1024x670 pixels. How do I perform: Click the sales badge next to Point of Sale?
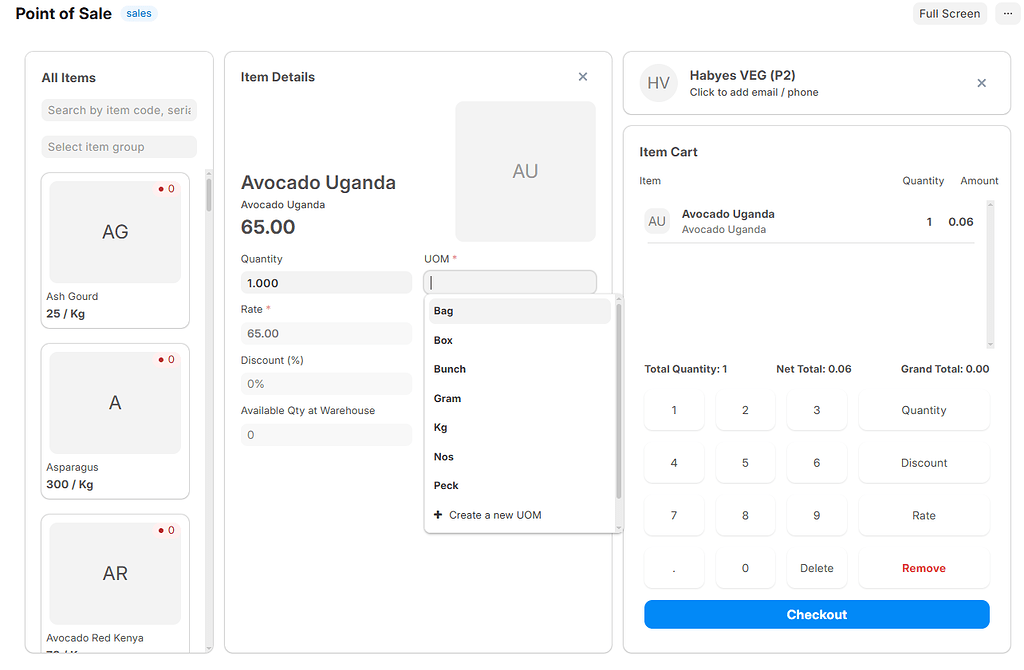[138, 13]
